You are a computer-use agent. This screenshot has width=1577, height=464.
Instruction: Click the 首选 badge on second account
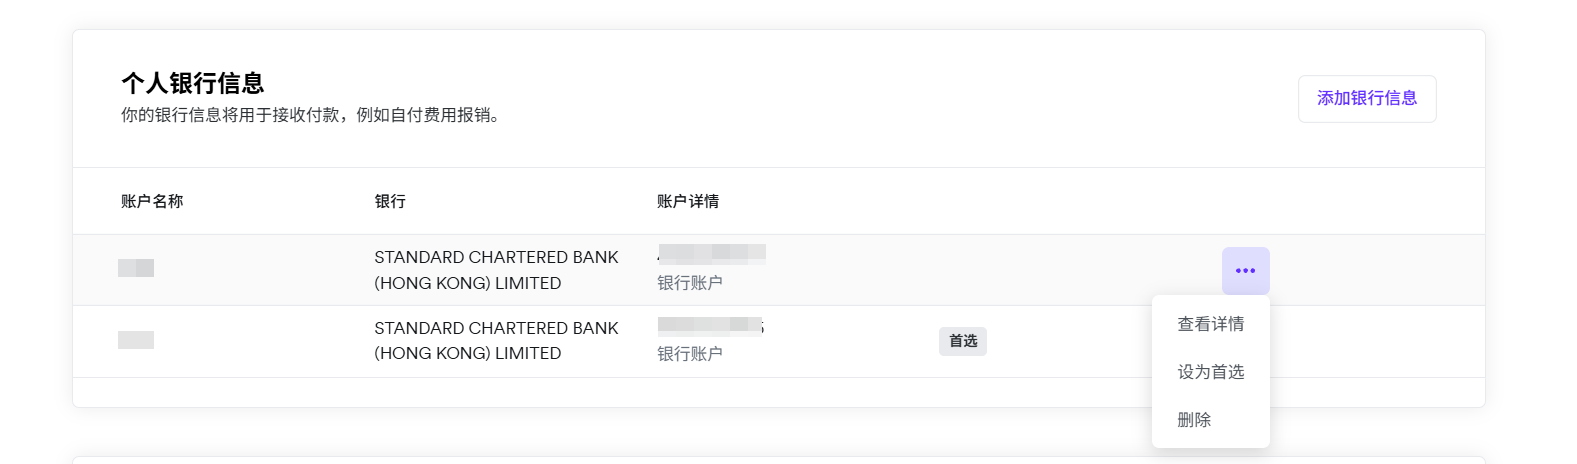pos(962,341)
